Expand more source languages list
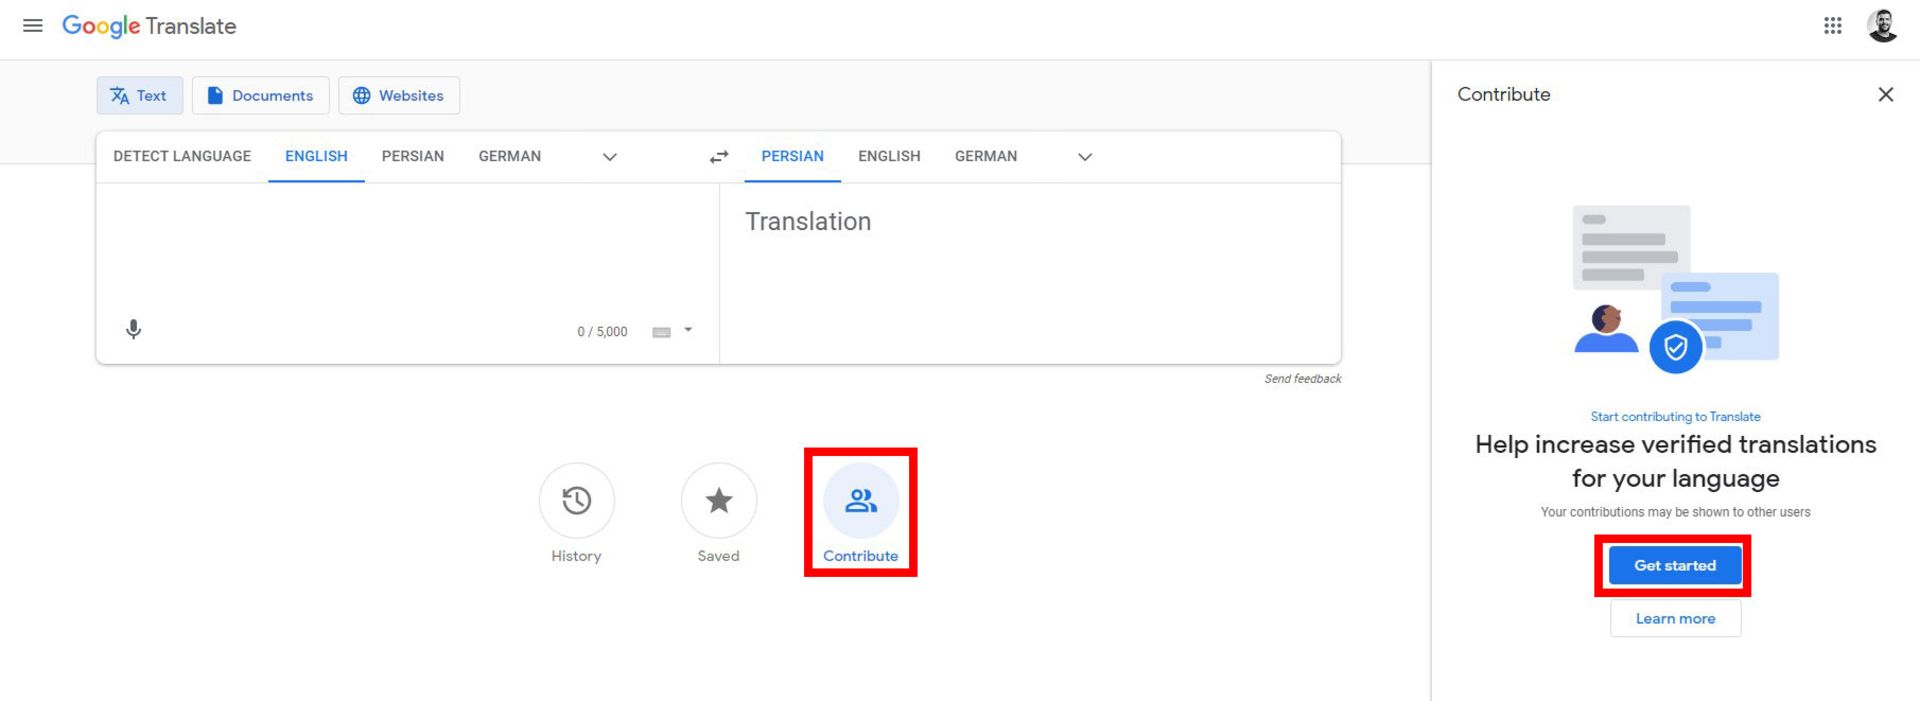Screen dimensions: 1920x701 [x=610, y=157]
